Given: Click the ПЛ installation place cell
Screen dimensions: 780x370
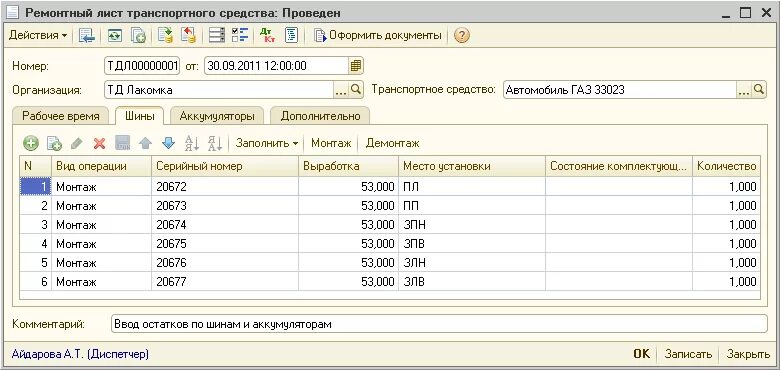Looking at the screenshot, I should (x=472, y=187).
